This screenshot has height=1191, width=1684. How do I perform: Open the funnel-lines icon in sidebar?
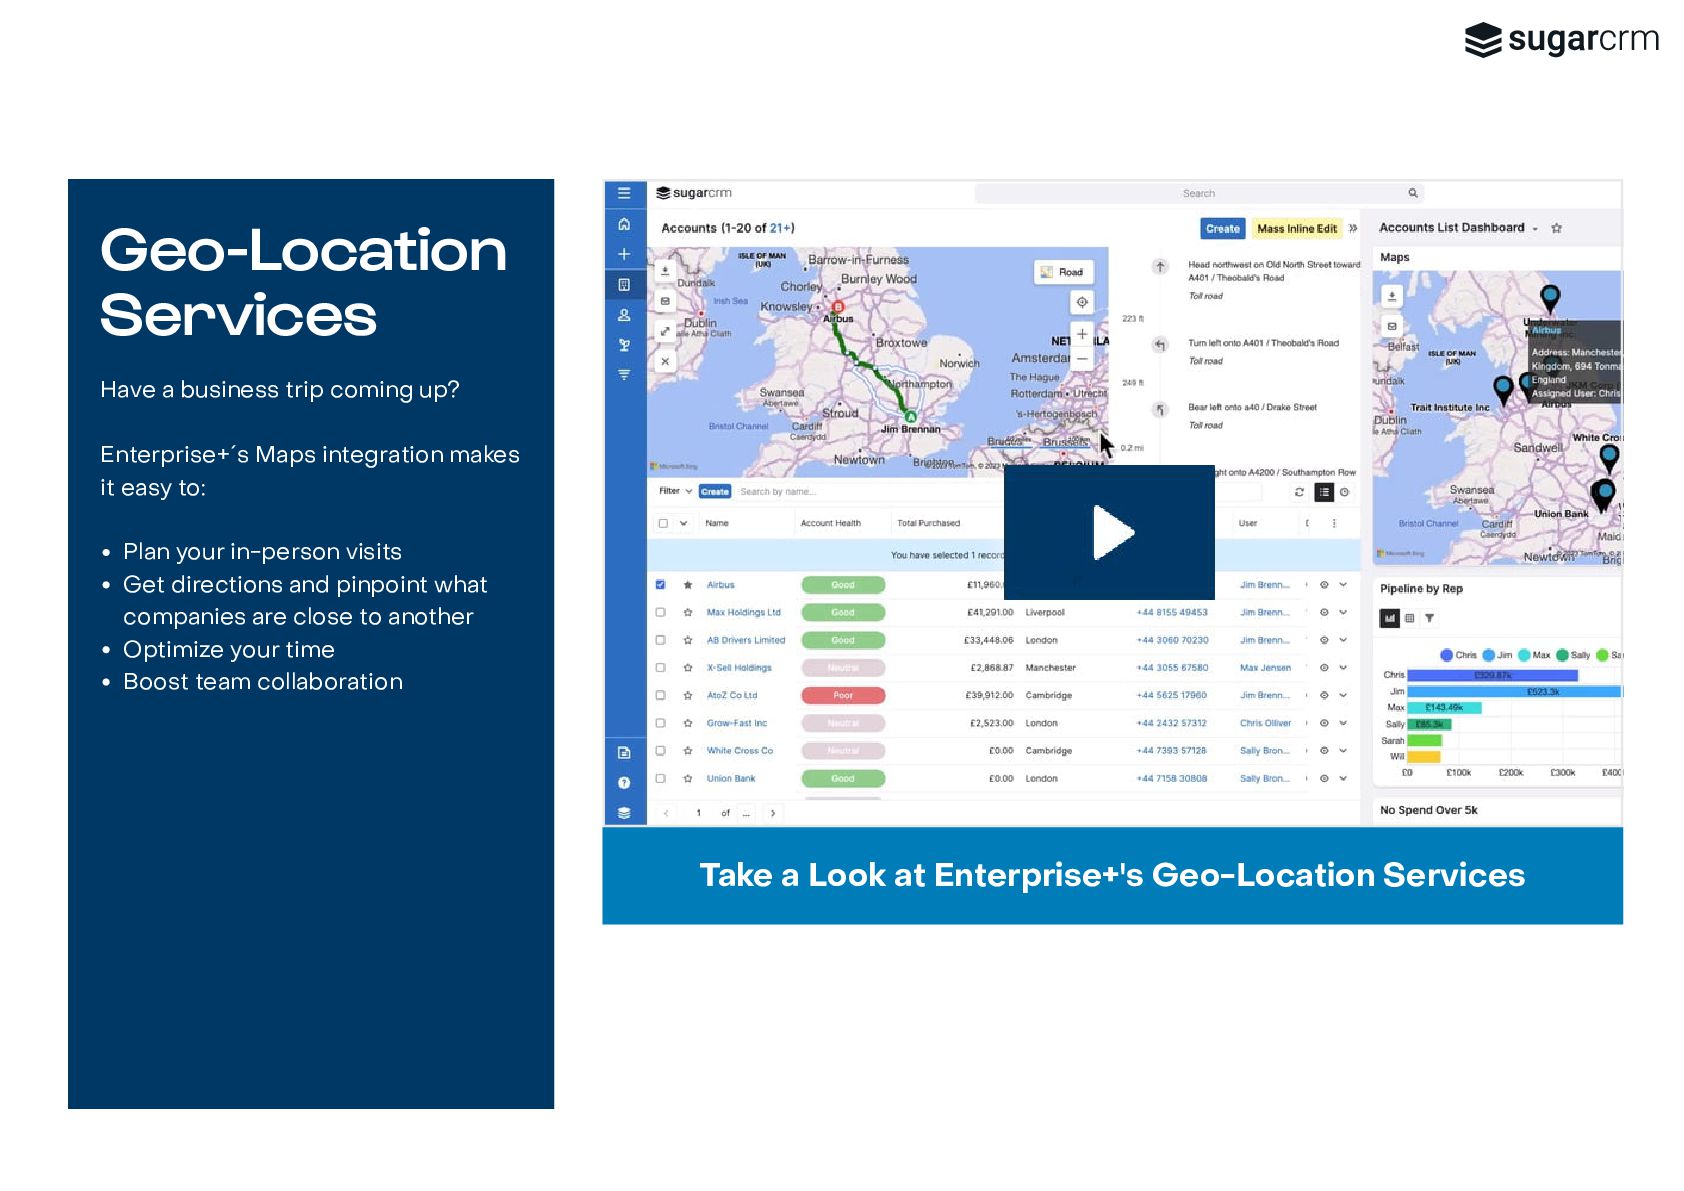(624, 375)
